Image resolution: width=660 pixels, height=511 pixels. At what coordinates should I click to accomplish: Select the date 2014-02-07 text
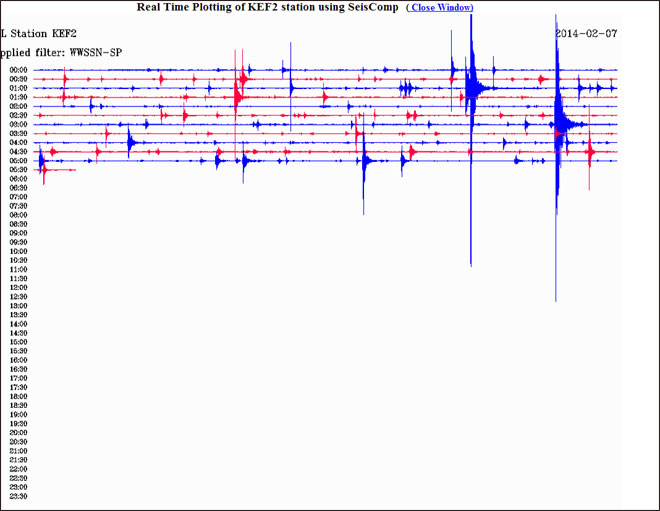(586, 33)
